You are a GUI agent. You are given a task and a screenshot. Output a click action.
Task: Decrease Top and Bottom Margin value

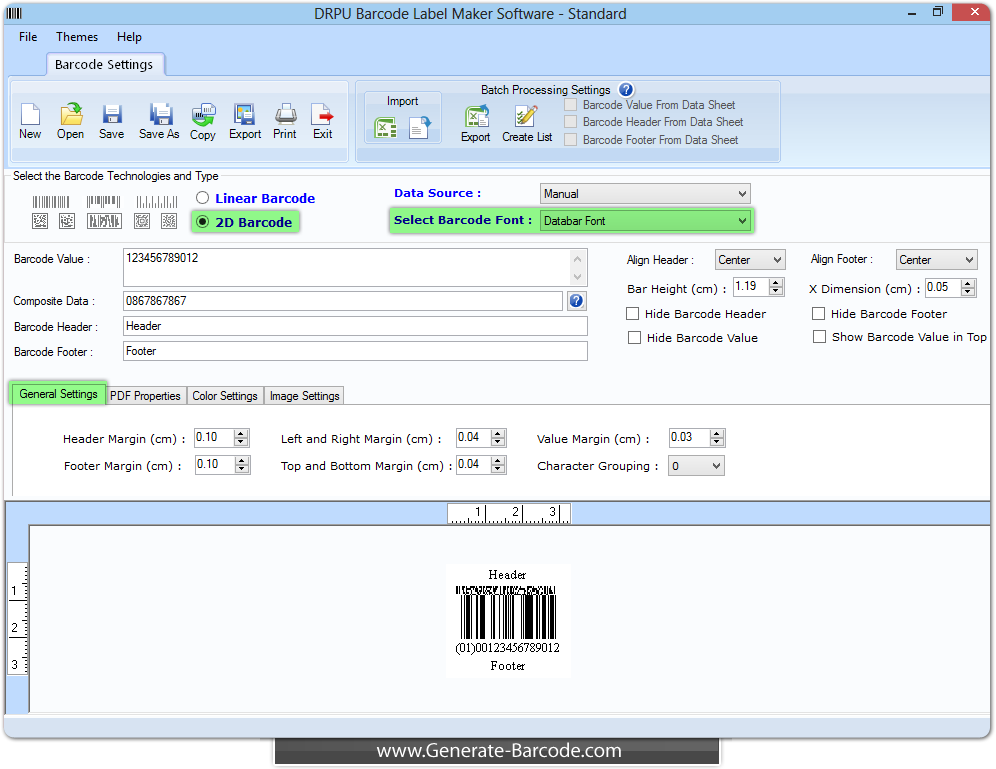point(499,469)
